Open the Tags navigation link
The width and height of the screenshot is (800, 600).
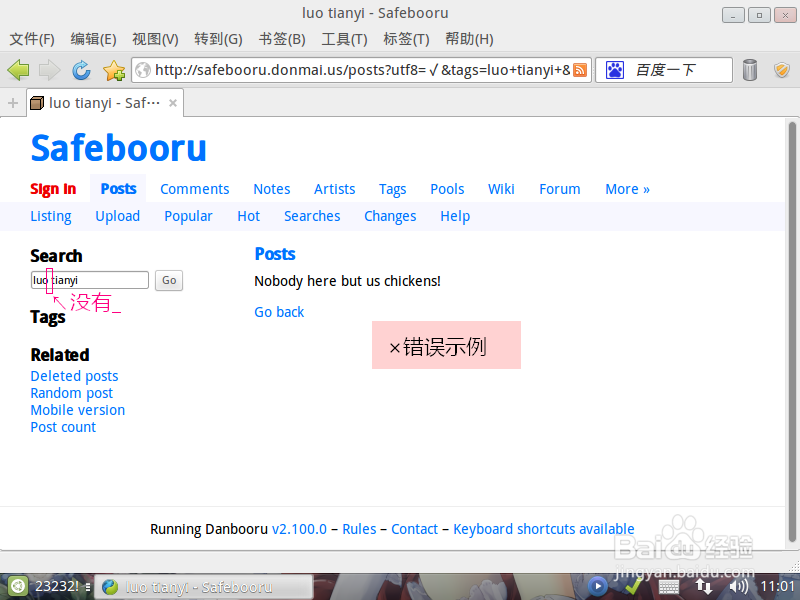pos(392,190)
